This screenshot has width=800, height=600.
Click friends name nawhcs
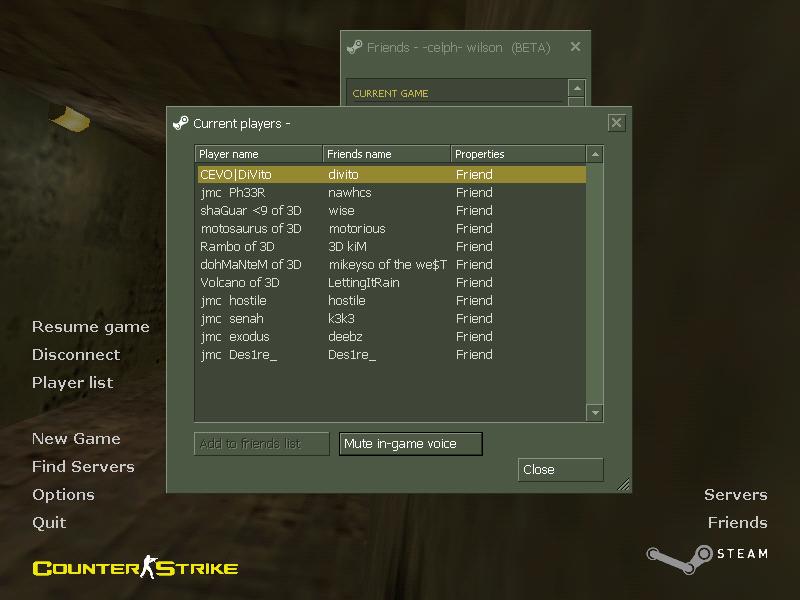[349, 192]
